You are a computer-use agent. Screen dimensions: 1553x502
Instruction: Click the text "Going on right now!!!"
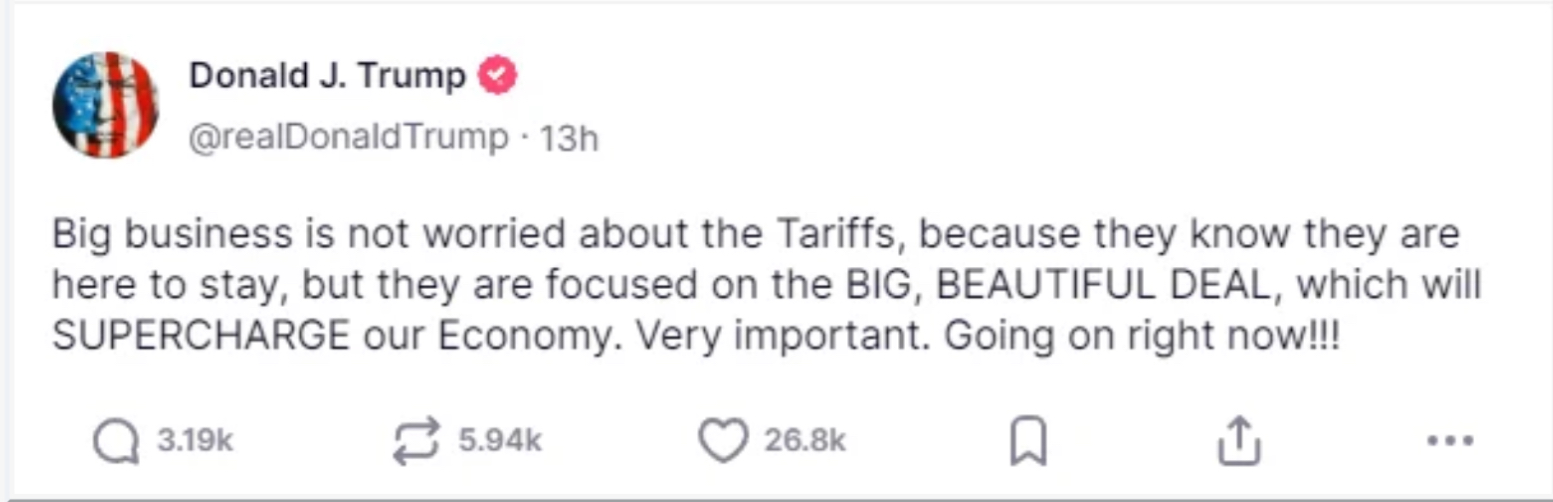point(1140,337)
